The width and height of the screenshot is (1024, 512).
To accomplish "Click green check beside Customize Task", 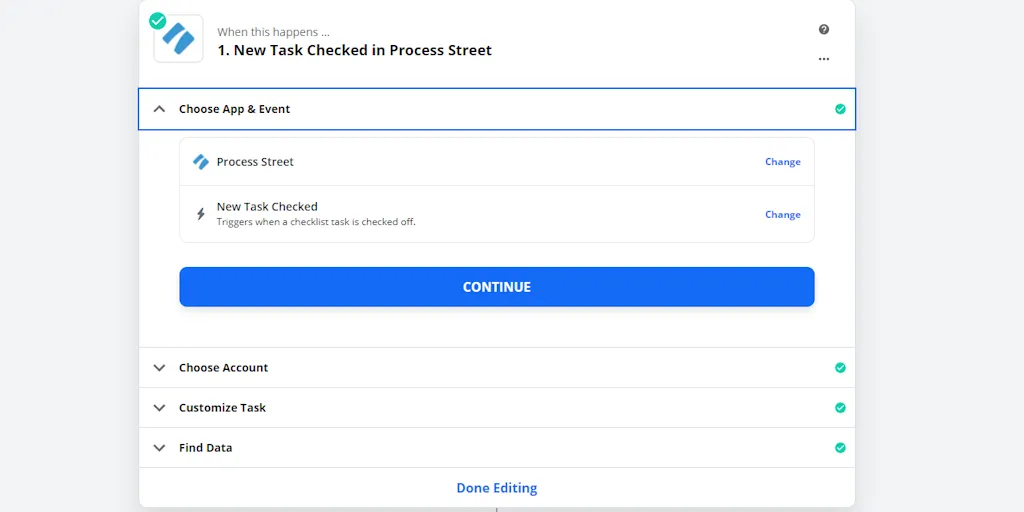I will (840, 408).
